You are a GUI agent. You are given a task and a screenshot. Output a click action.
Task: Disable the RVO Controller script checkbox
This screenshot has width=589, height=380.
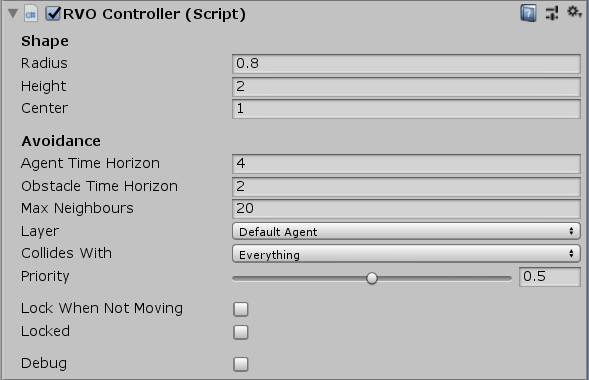[x=53, y=14]
